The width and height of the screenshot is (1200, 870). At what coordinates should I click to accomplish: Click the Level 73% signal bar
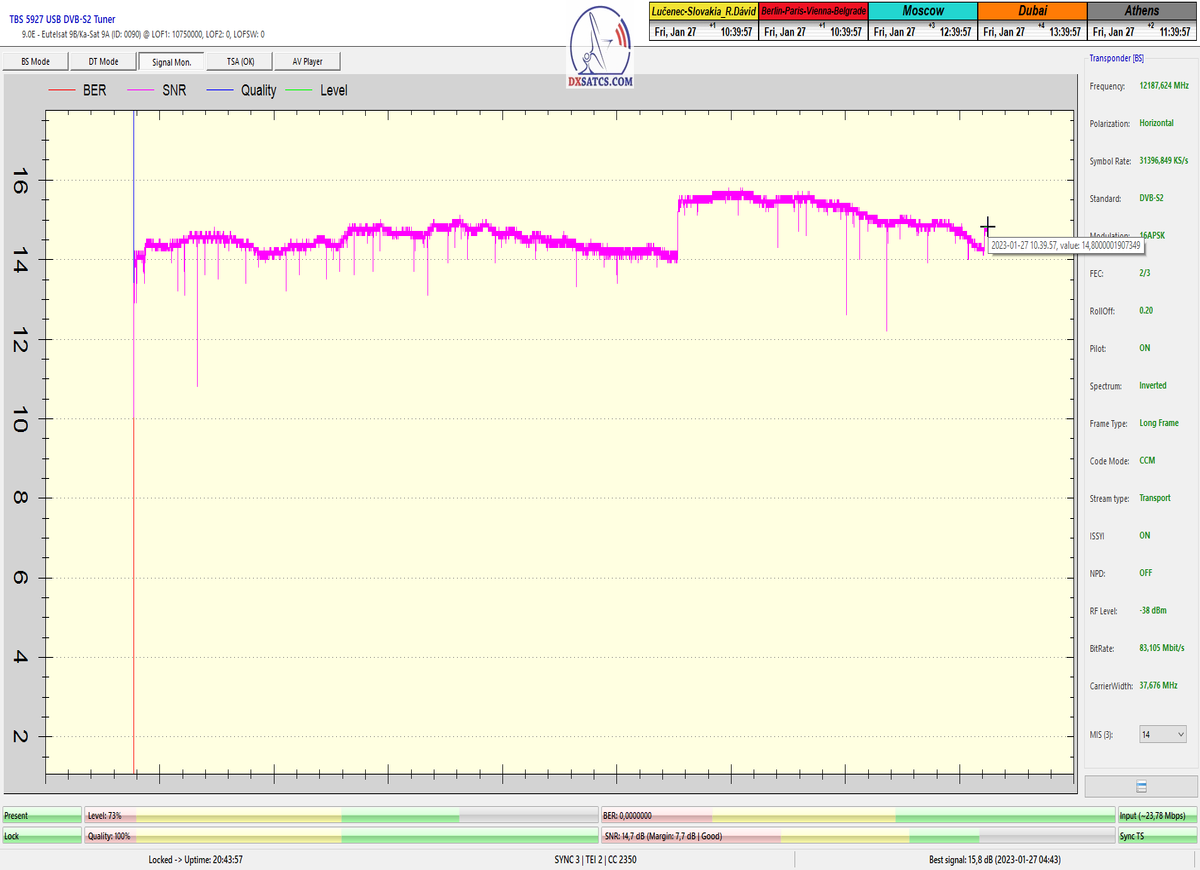tap(340, 816)
